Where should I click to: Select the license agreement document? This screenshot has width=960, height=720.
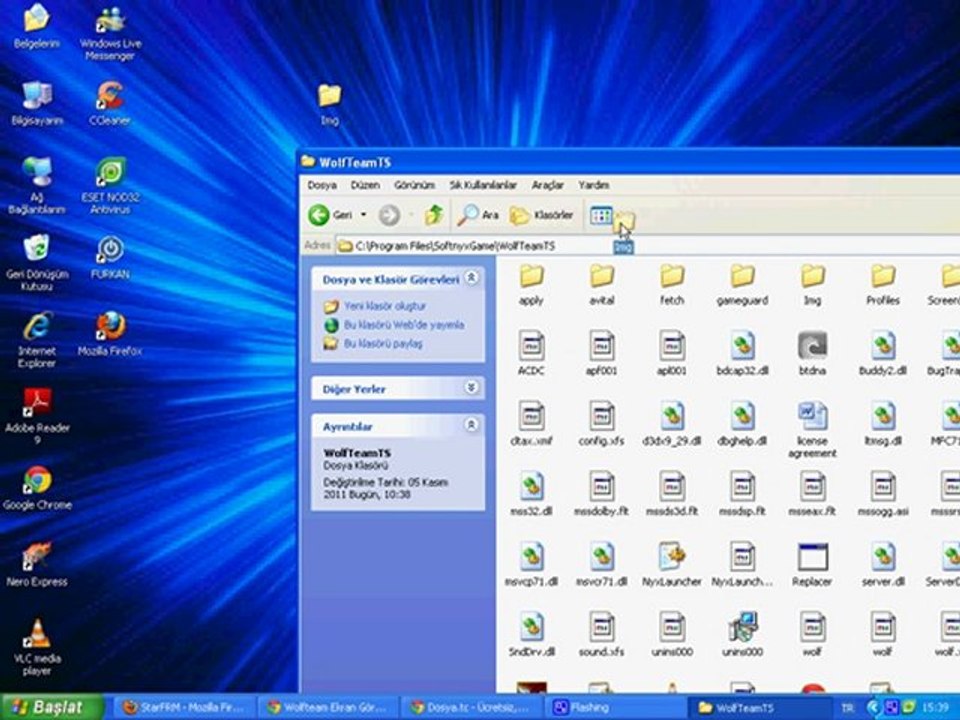[812, 430]
